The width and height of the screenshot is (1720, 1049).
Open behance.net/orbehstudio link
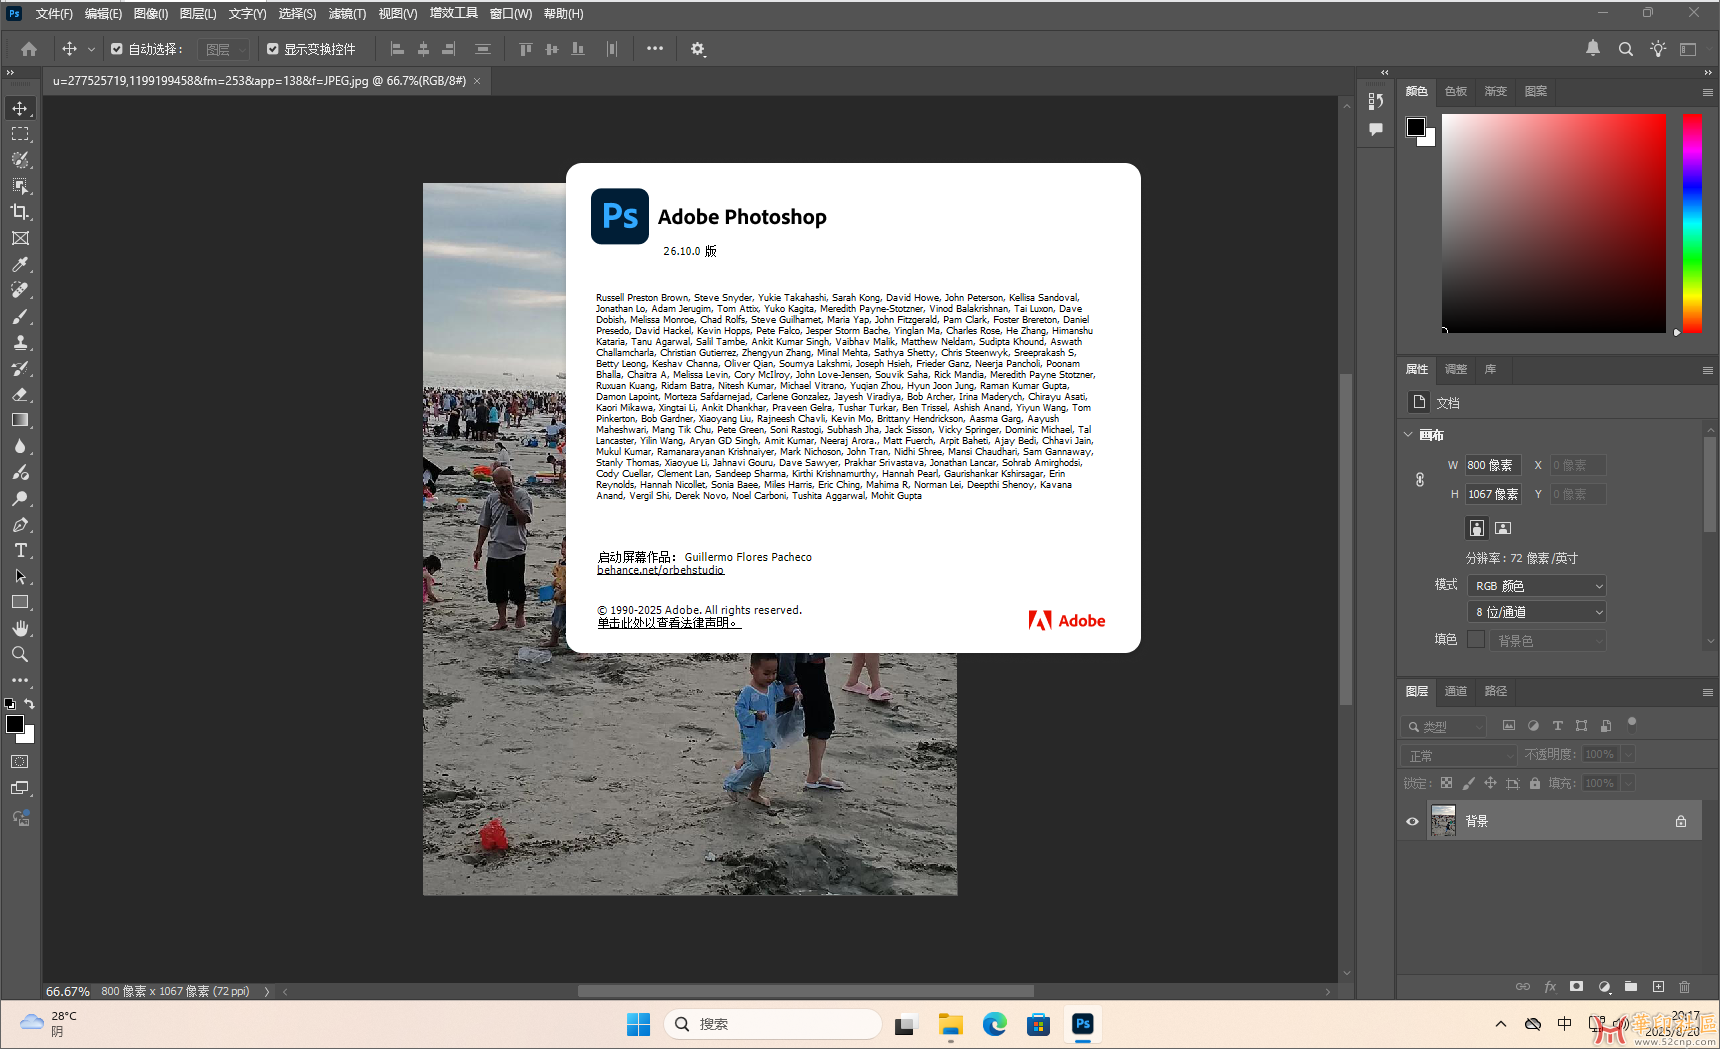click(660, 570)
